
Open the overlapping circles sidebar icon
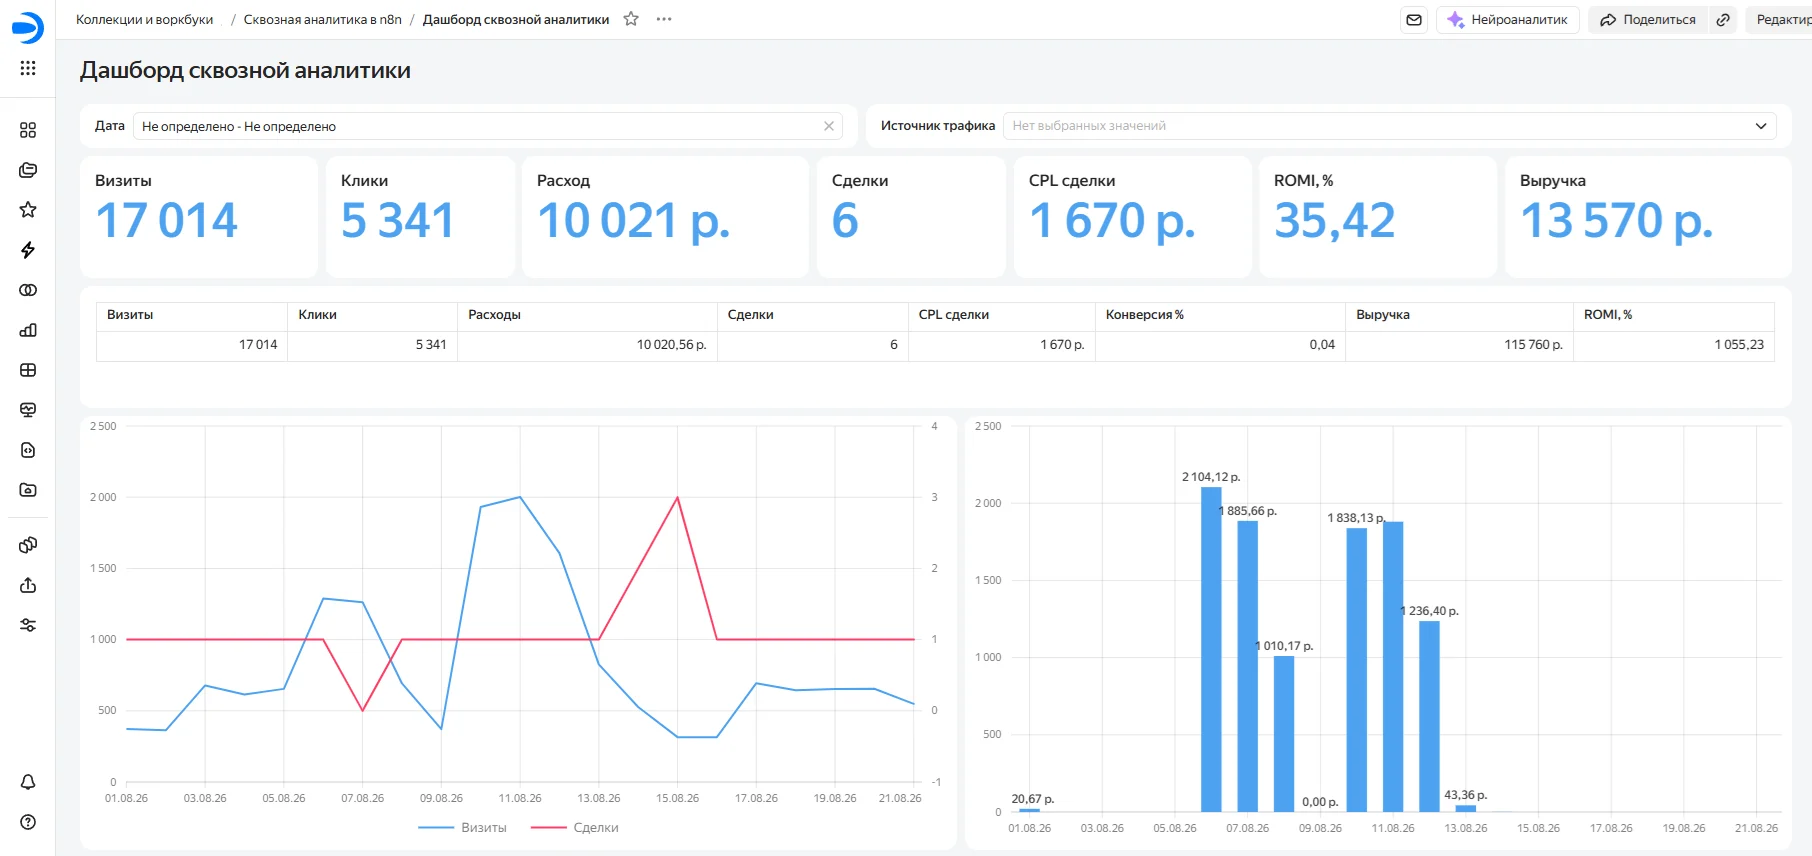(28, 290)
